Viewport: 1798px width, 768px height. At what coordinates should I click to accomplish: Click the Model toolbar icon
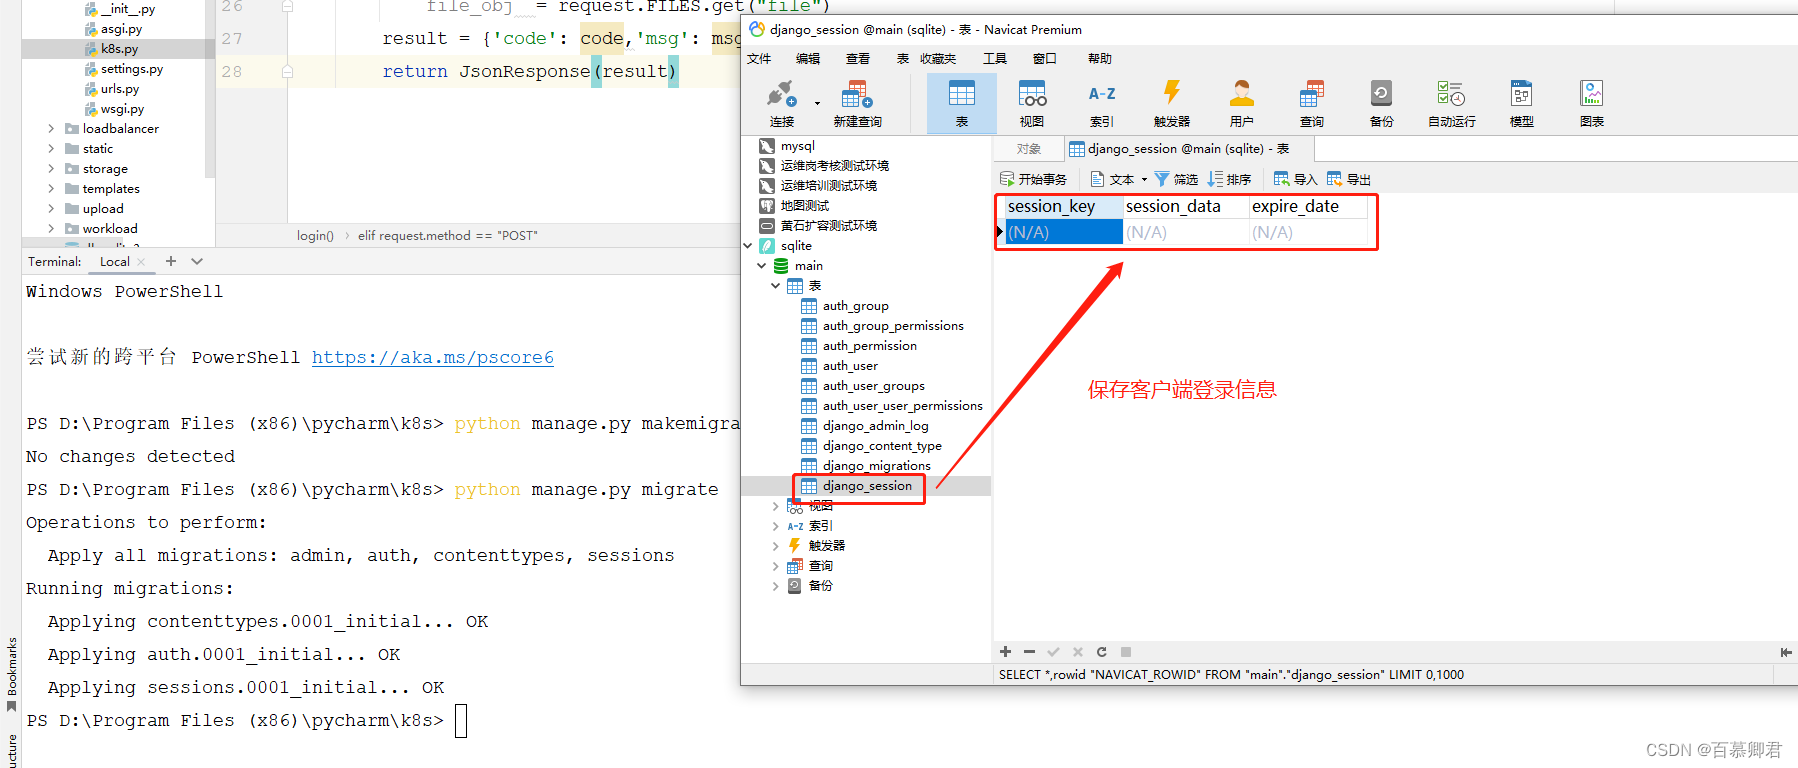point(1521,104)
